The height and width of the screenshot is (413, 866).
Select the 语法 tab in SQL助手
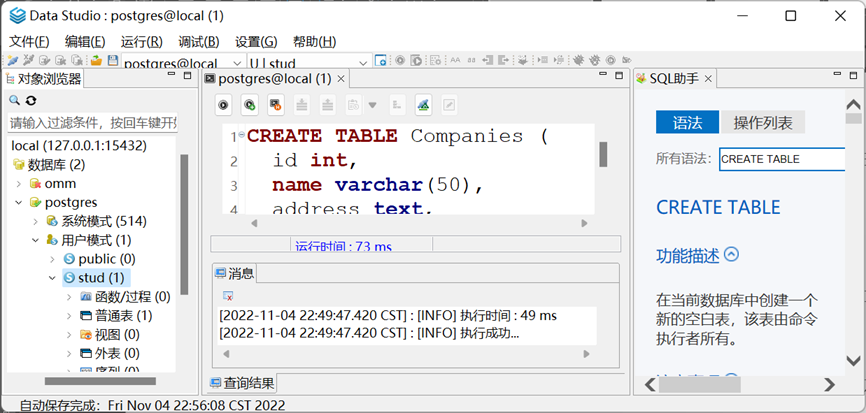[x=688, y=122]
